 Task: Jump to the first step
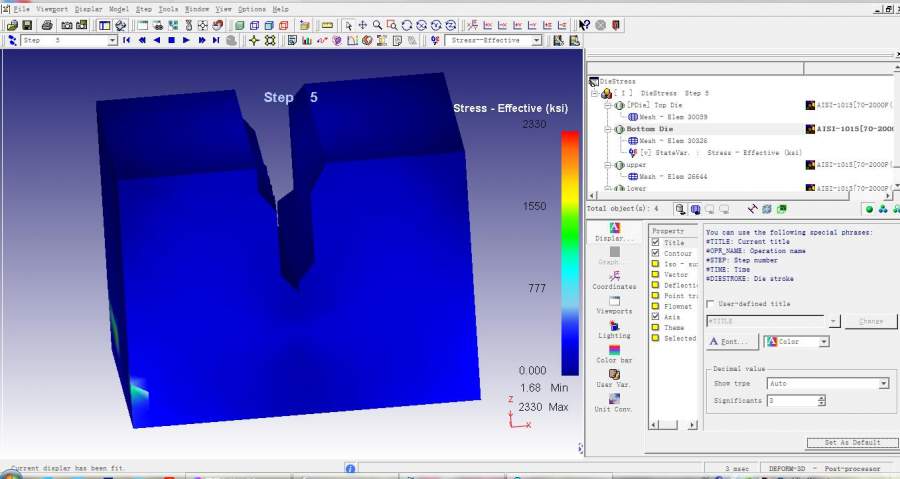point(127,41)
